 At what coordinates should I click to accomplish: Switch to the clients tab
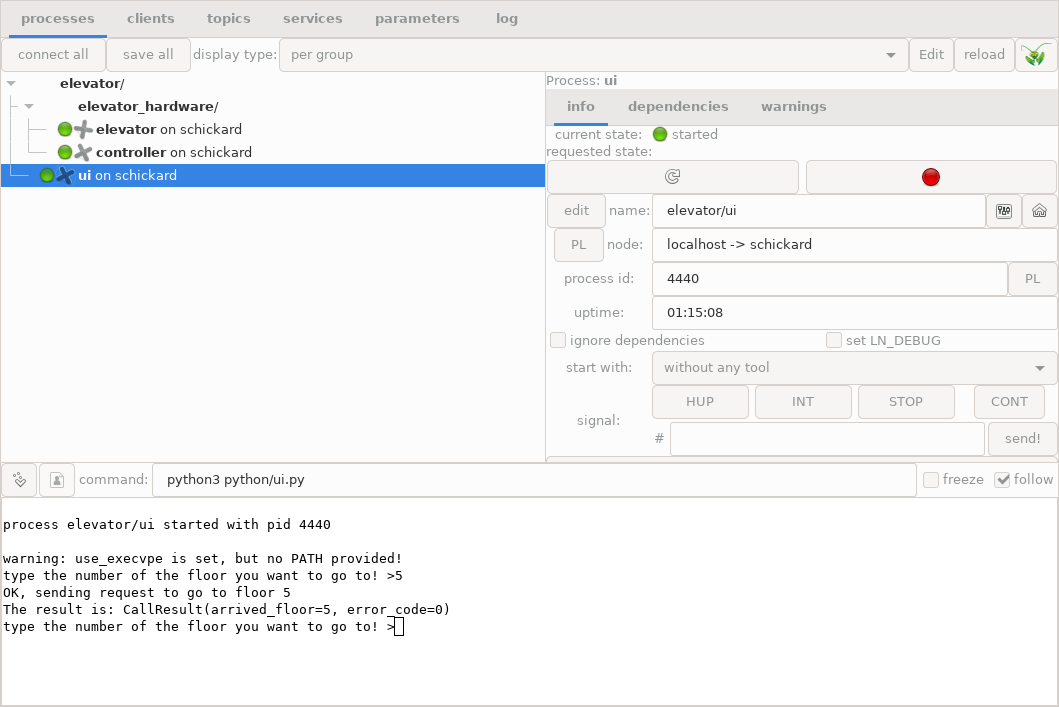pos(151,19)
